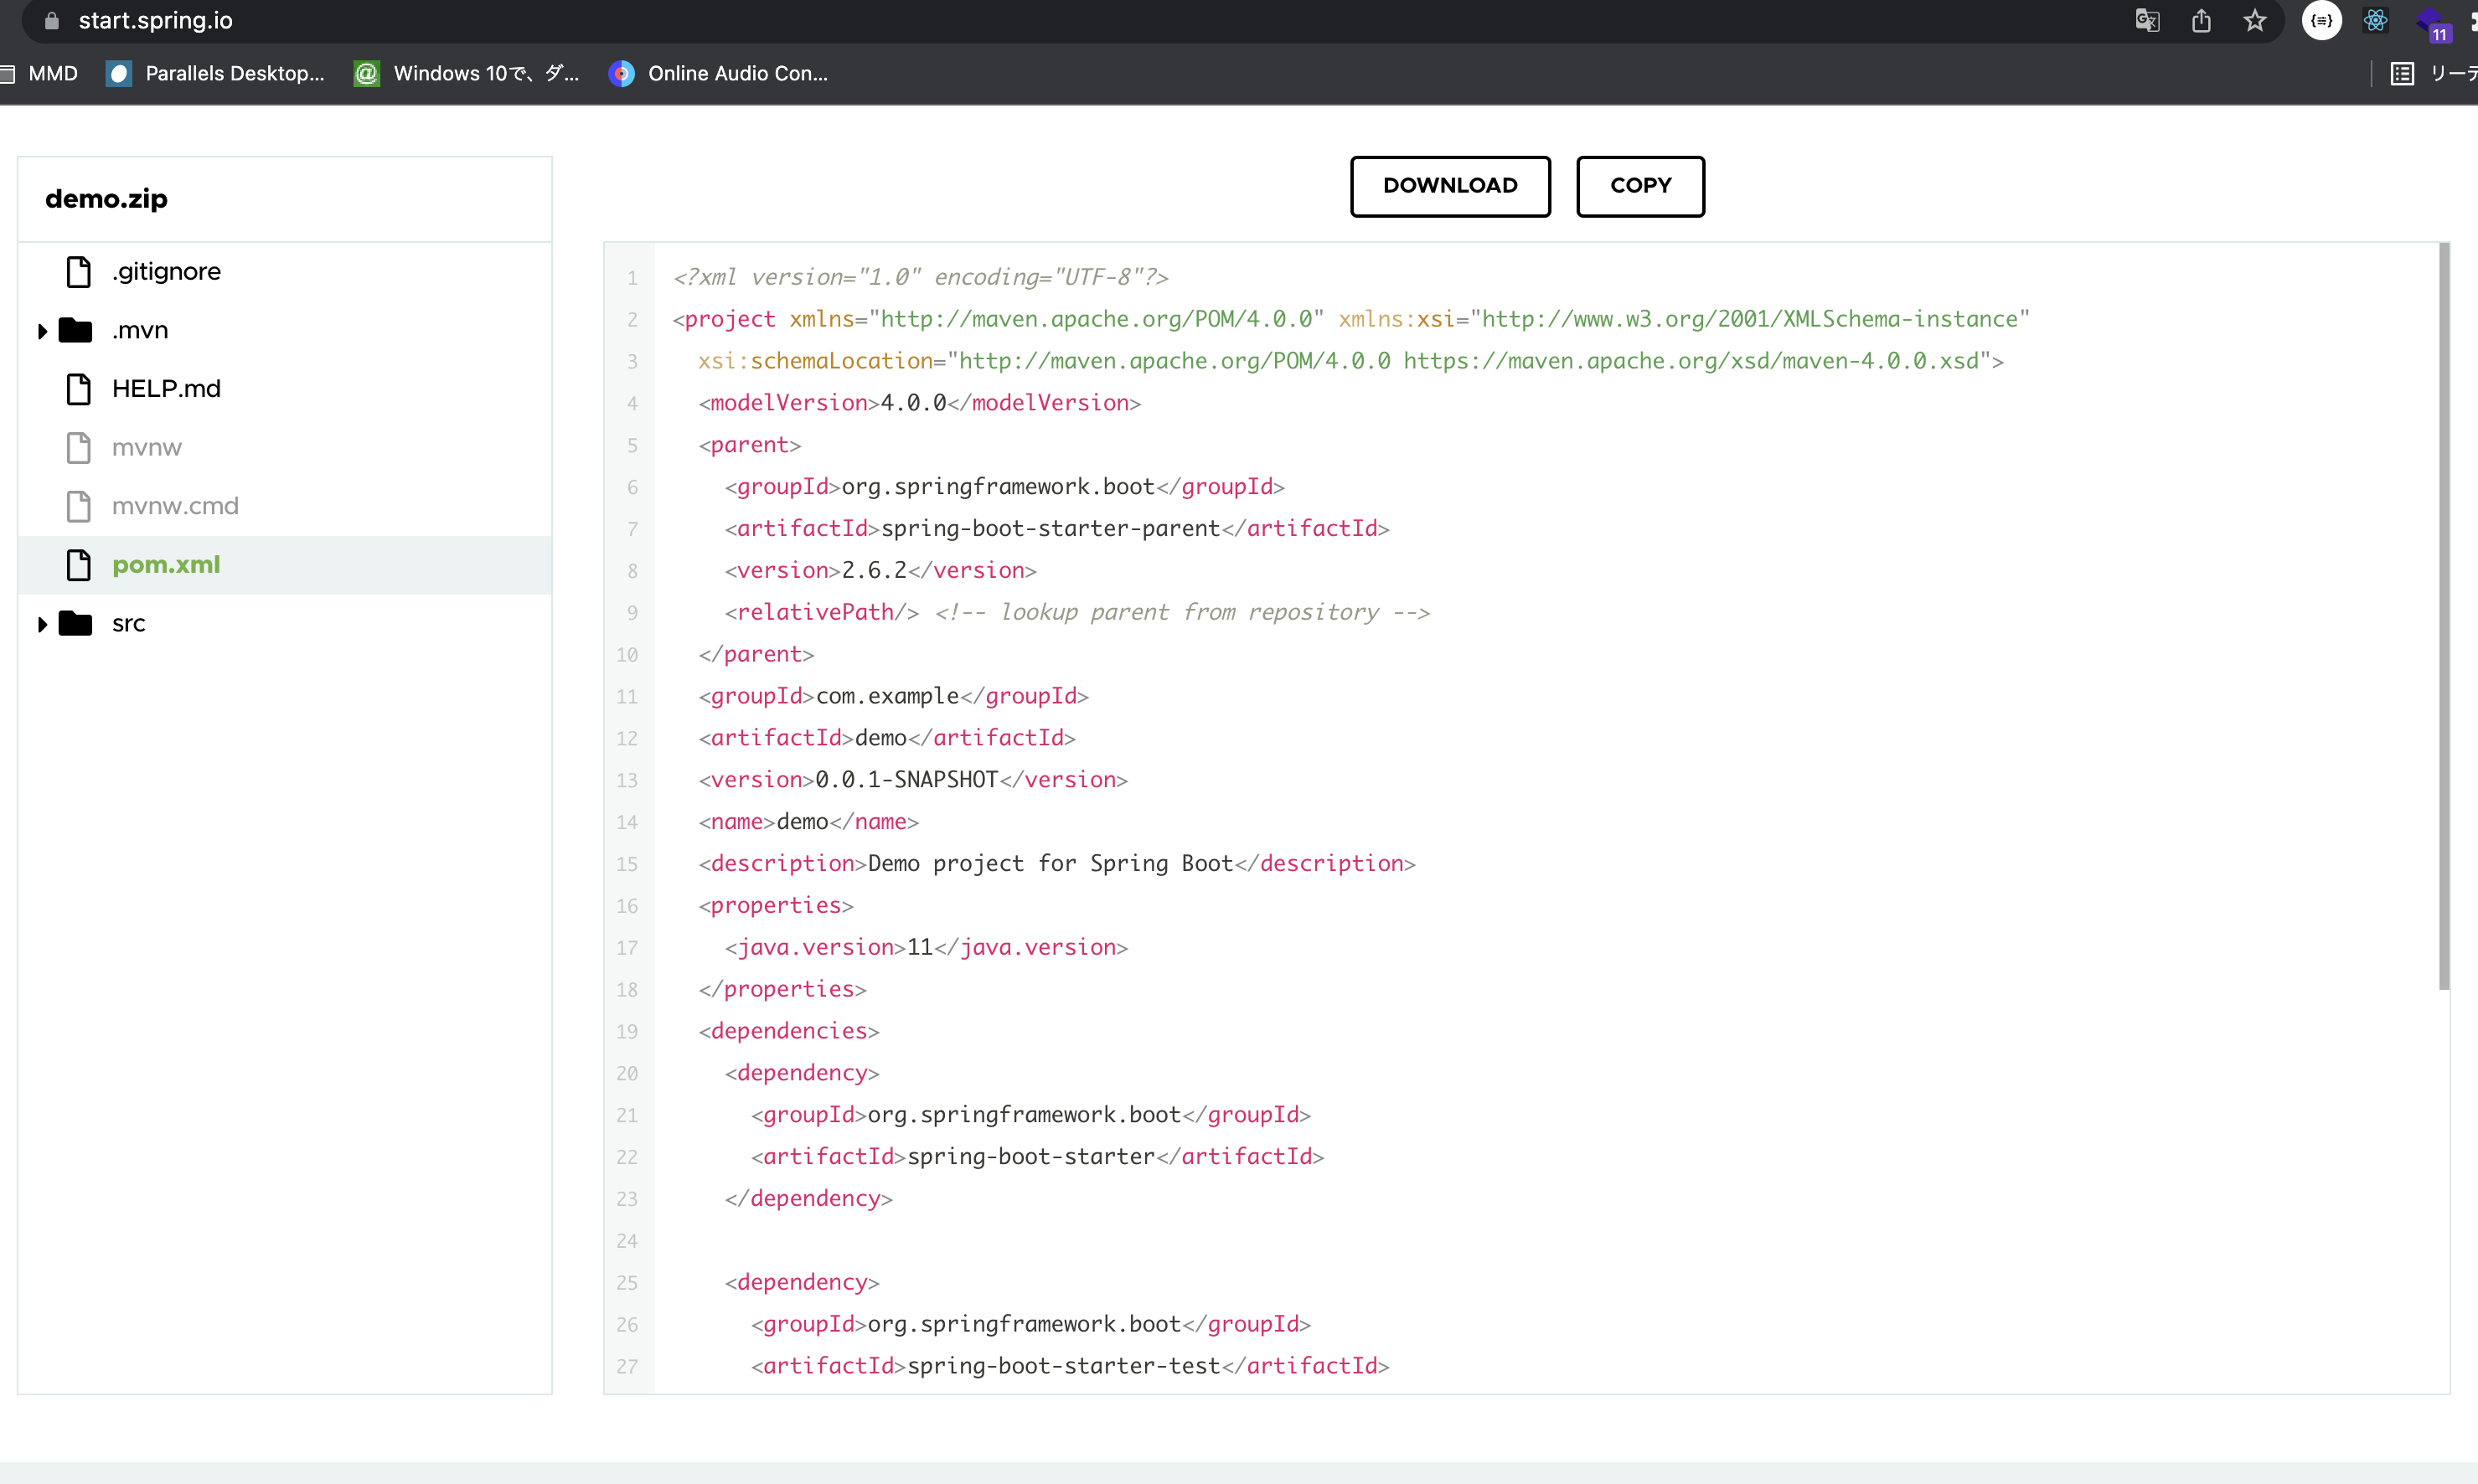Open the MMD bookmark
This screenshot has width=2478, height=1484.
coord(43,73)
